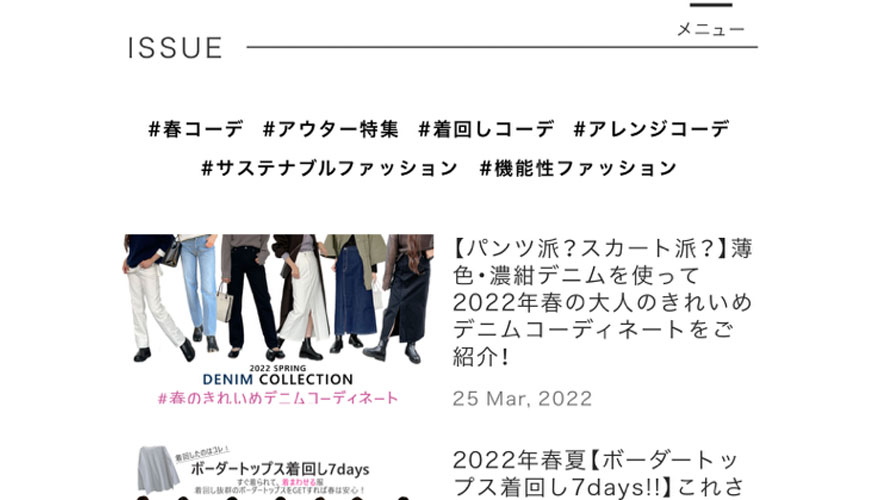This screenshot has width=880, height=500.
Task: Open the #着回しコーデ tag
Action: click(486, 130)
